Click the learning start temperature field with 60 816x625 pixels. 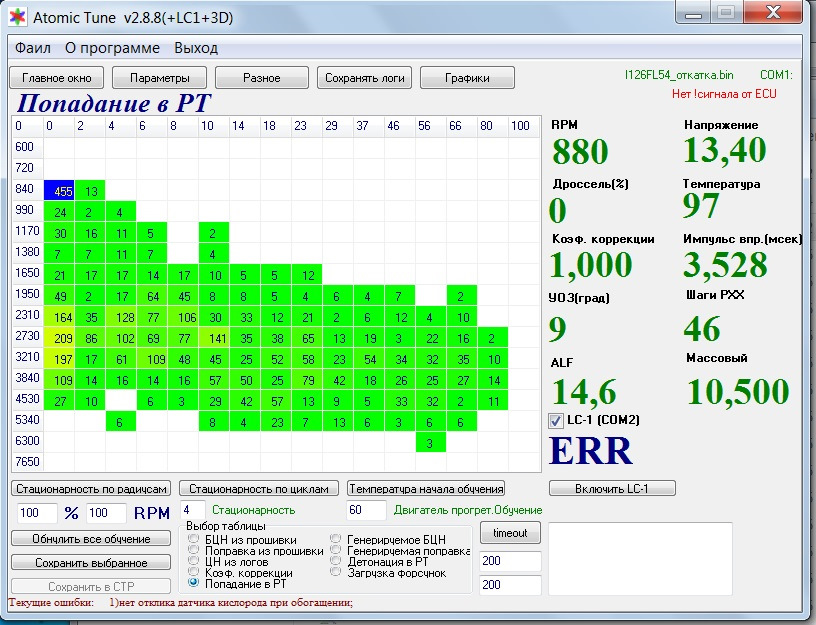[x=365, y=511]
